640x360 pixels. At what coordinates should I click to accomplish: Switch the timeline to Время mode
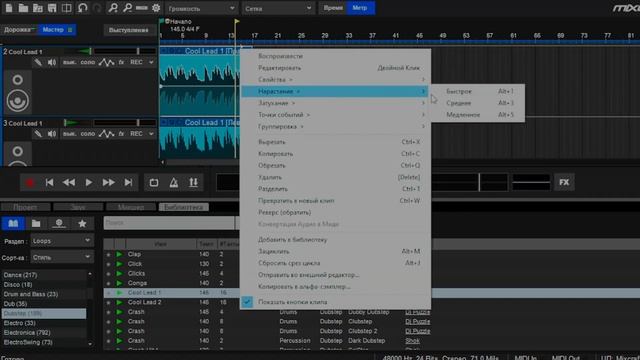pyautogui.click(x=333, y=8)
